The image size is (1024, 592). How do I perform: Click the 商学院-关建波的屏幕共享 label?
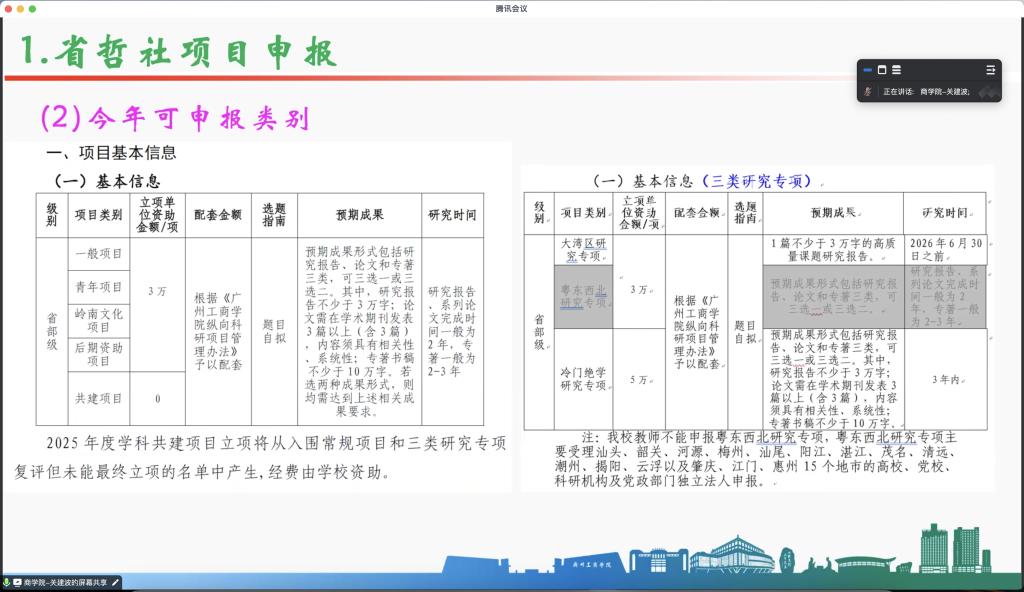point(66,582)
